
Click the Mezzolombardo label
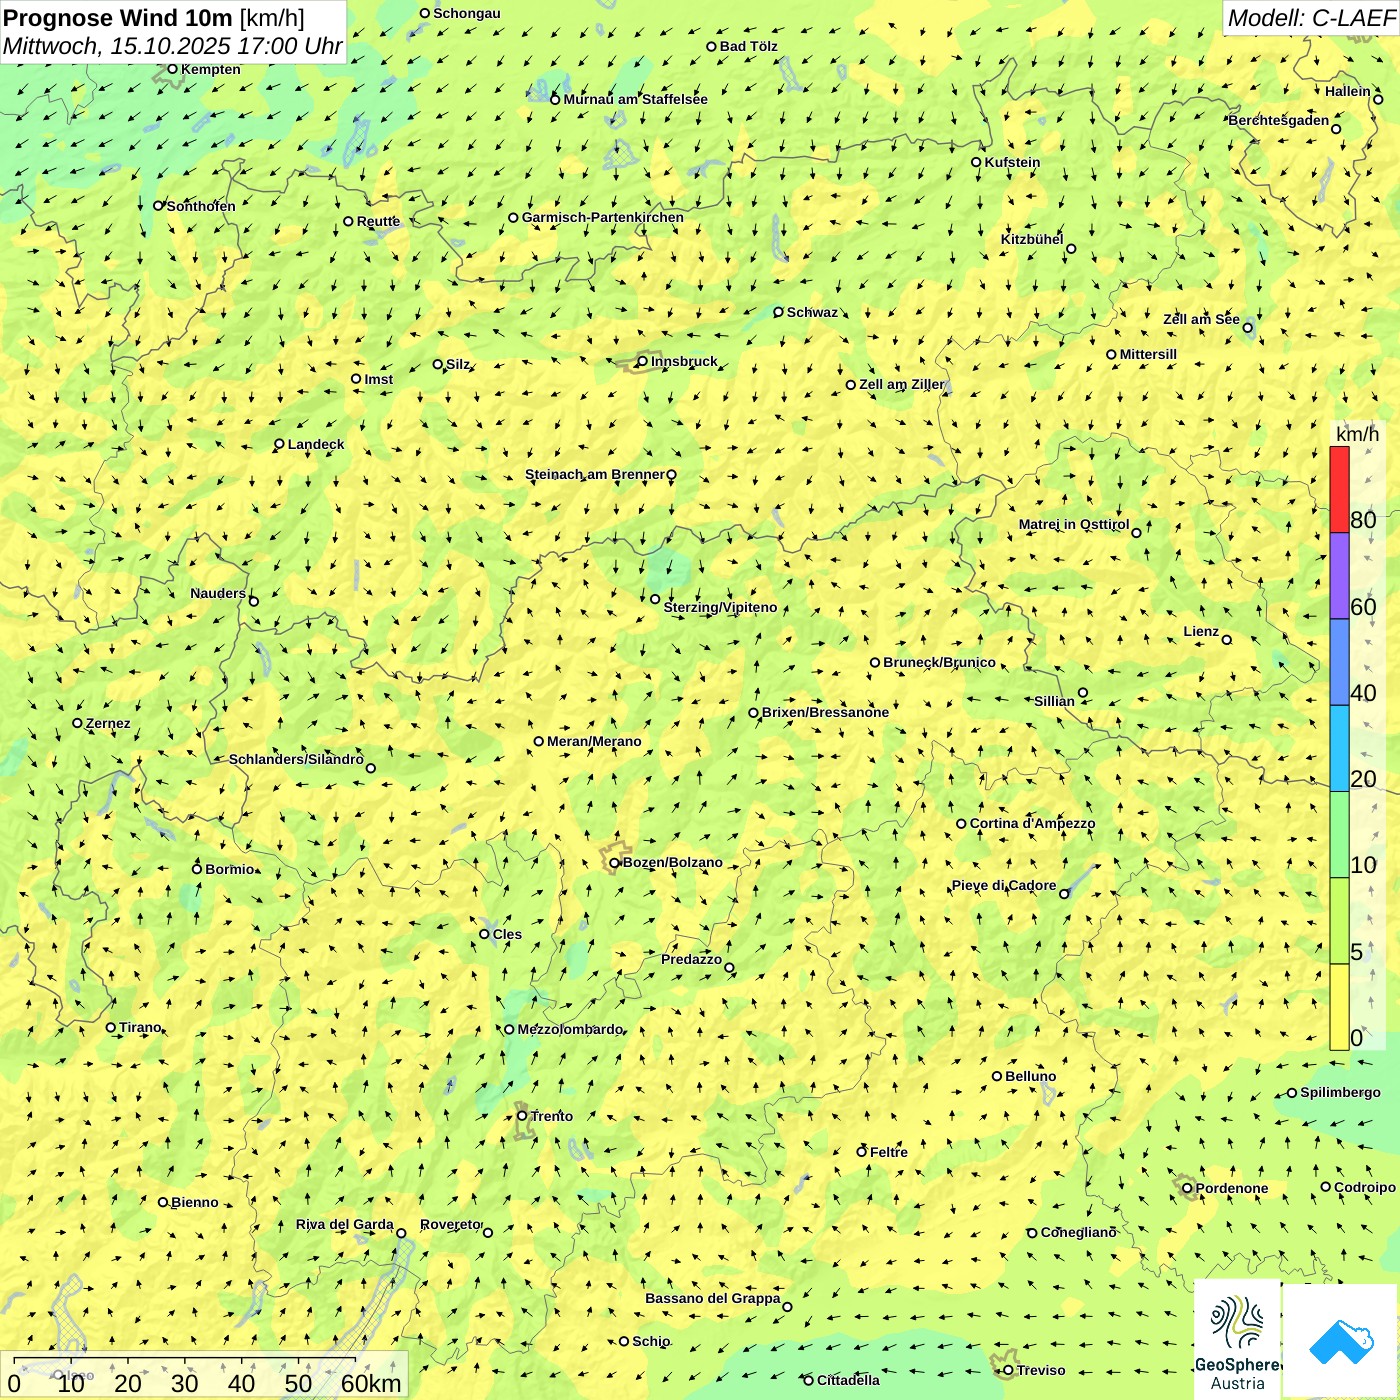570,1029
